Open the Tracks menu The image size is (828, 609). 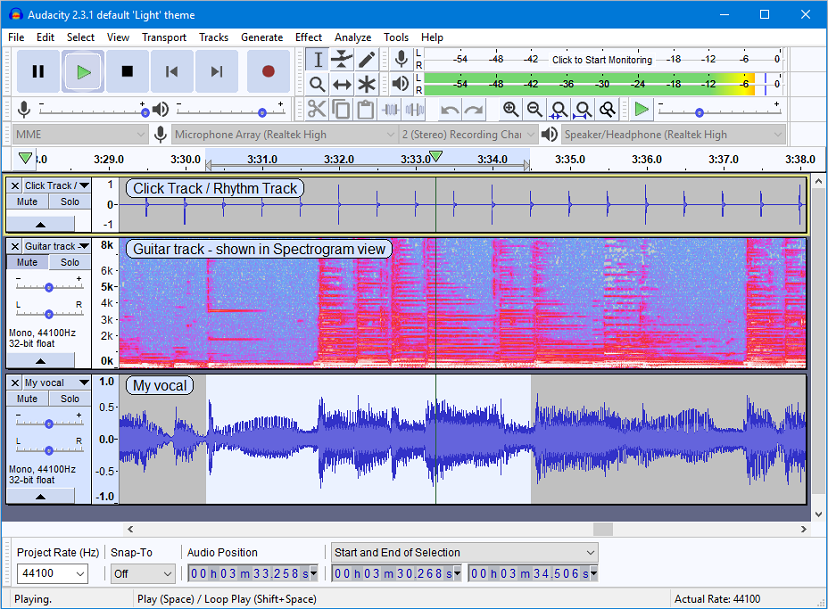pos(214,37)
